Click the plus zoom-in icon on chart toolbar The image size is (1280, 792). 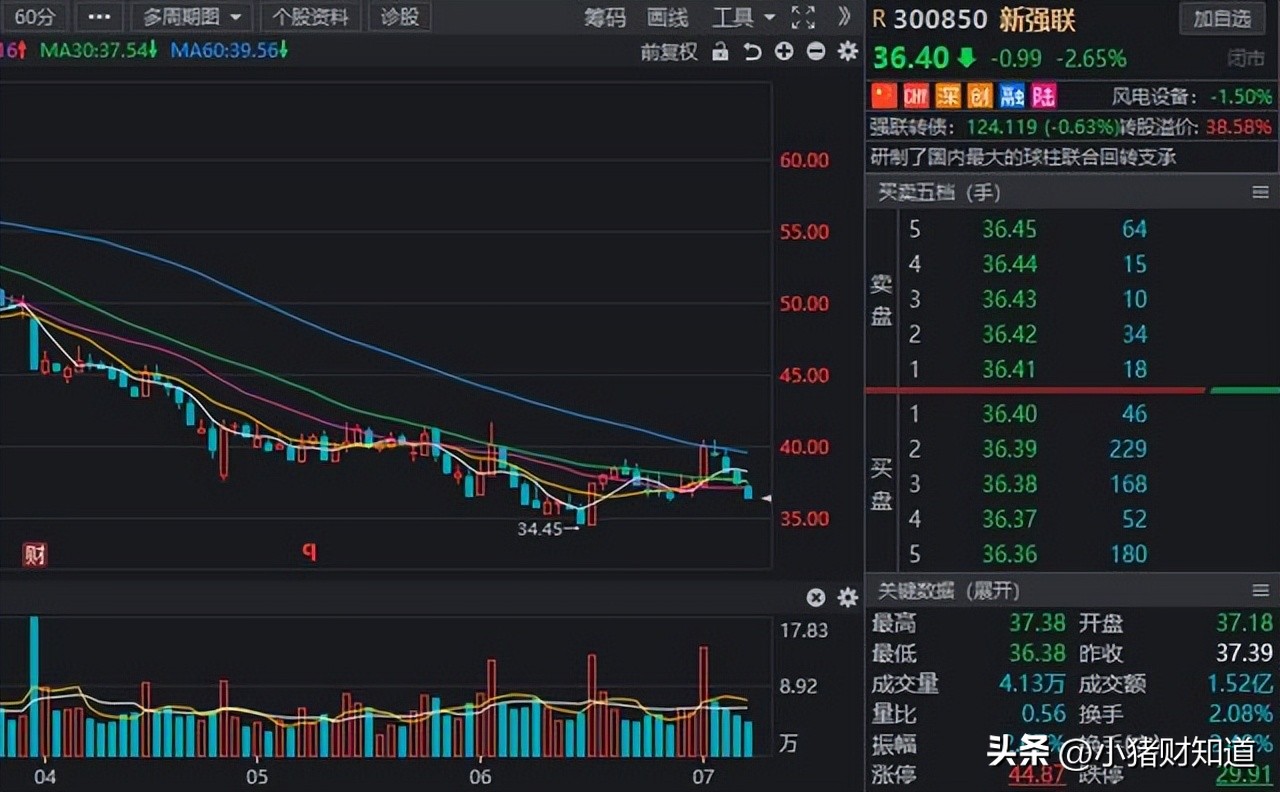[784, 51]
